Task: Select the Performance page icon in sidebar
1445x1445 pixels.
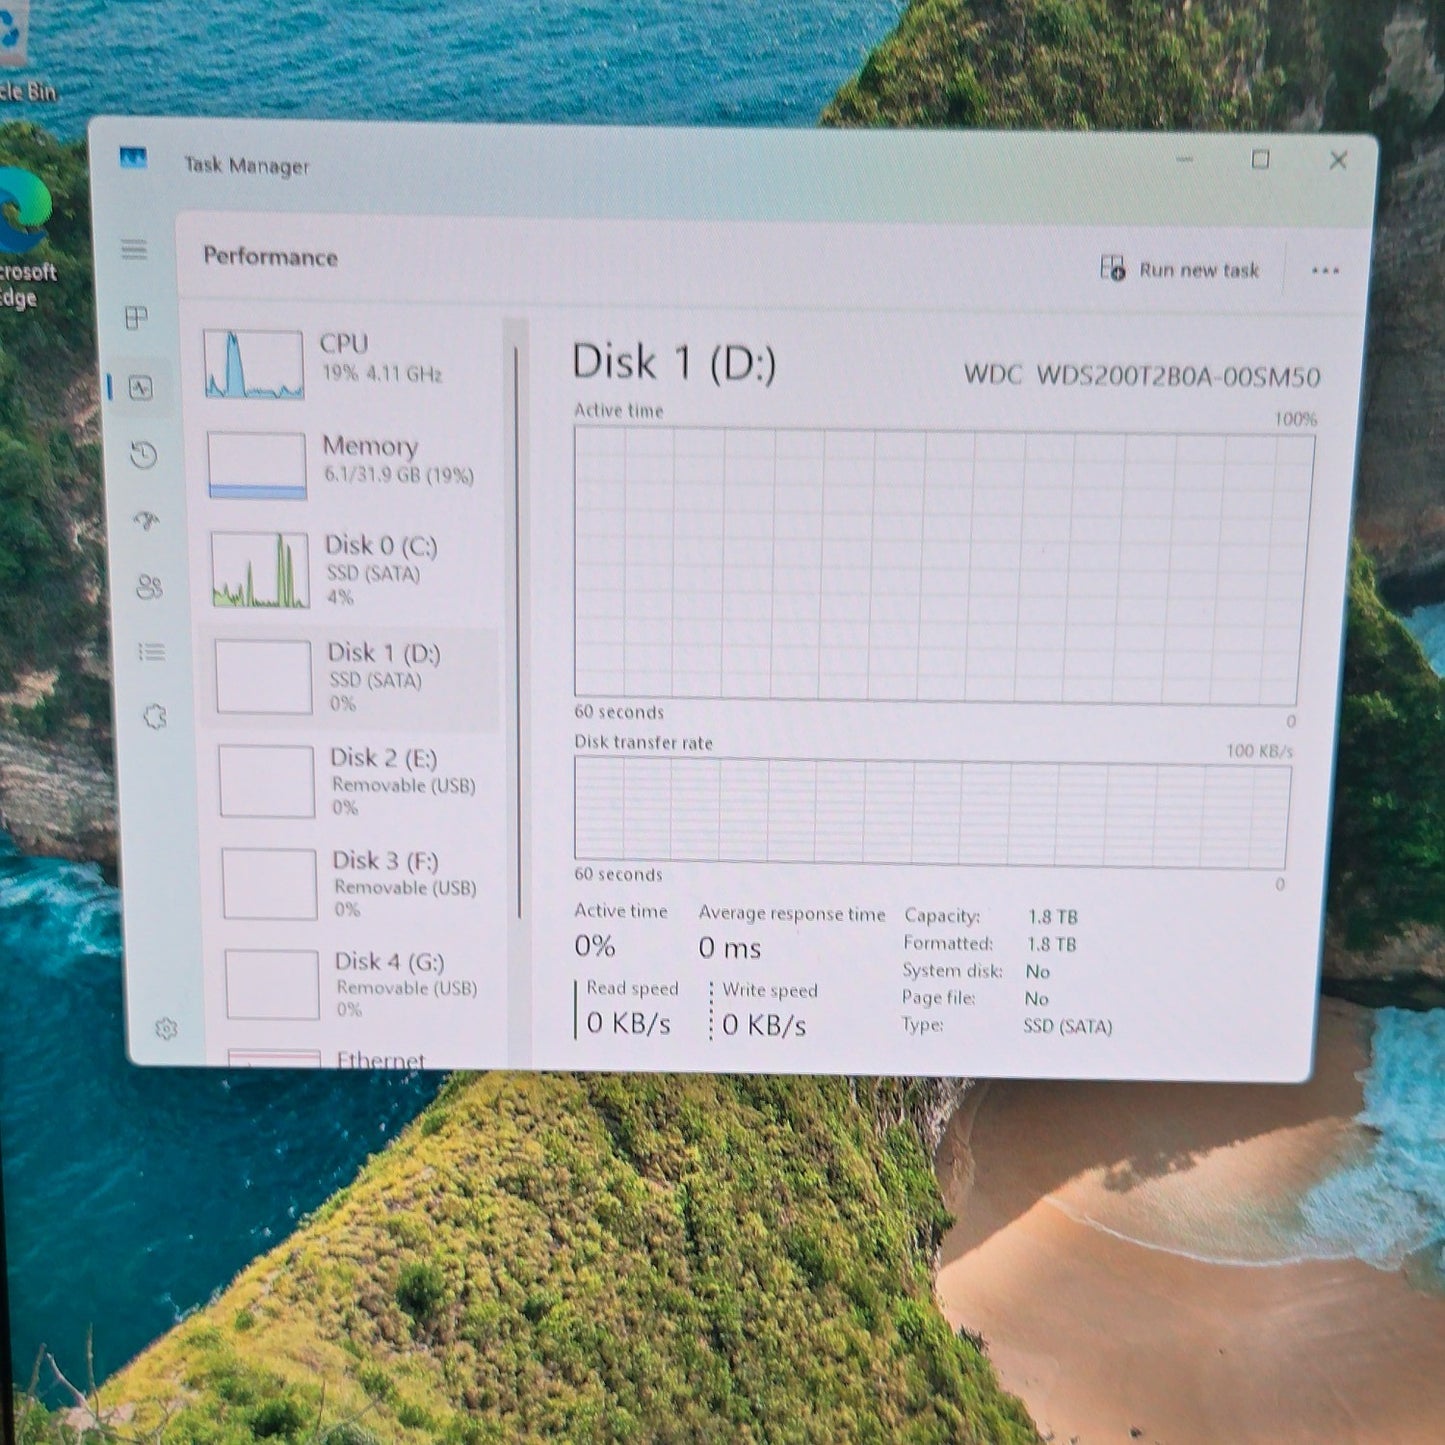Action: click(141, 388)
